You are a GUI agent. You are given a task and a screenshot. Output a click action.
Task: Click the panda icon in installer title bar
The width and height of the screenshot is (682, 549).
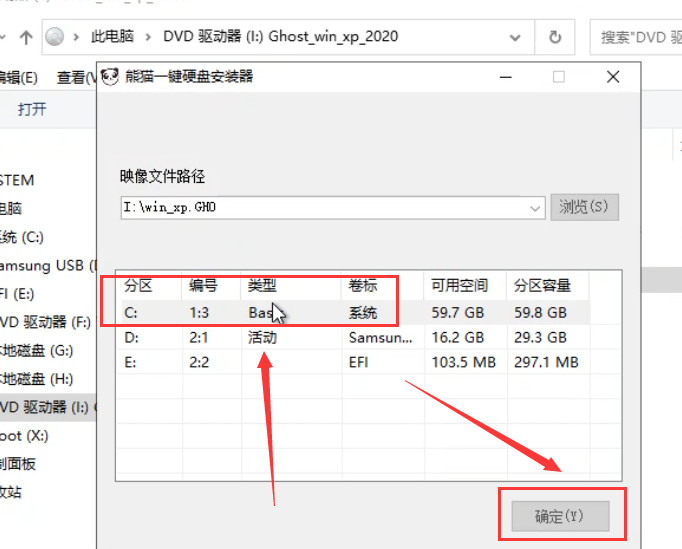(110, 77)
